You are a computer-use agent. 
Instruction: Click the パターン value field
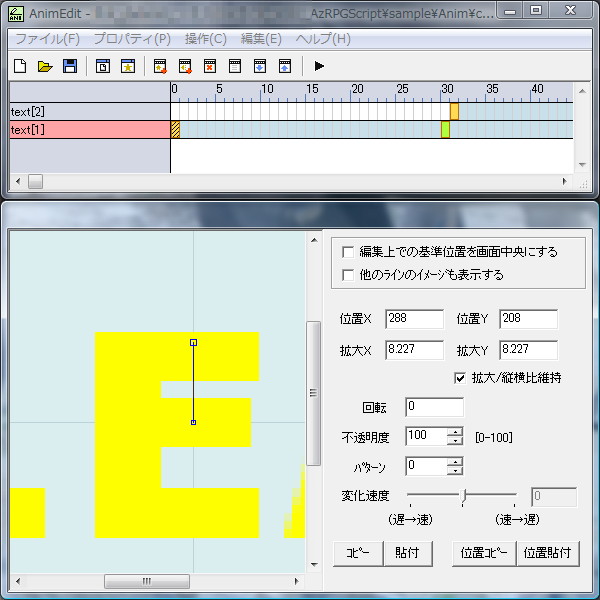[x=426, y=466]
